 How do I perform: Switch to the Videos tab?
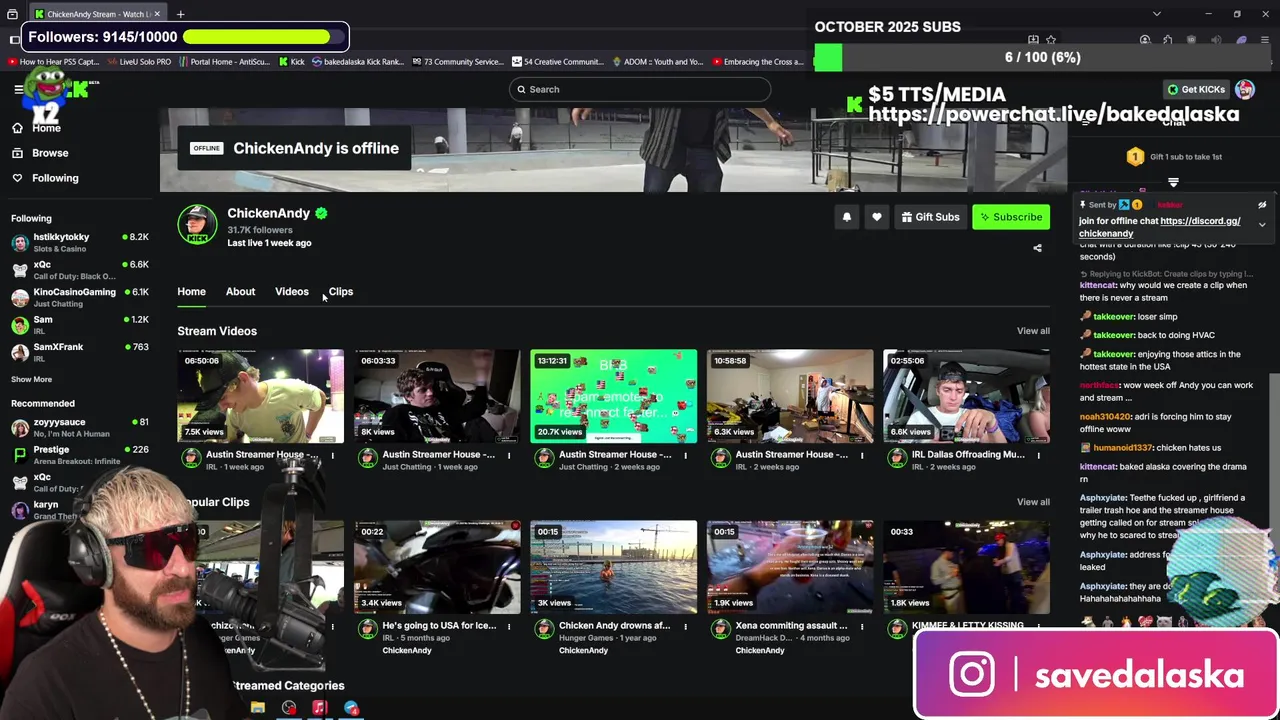[292, 291]
